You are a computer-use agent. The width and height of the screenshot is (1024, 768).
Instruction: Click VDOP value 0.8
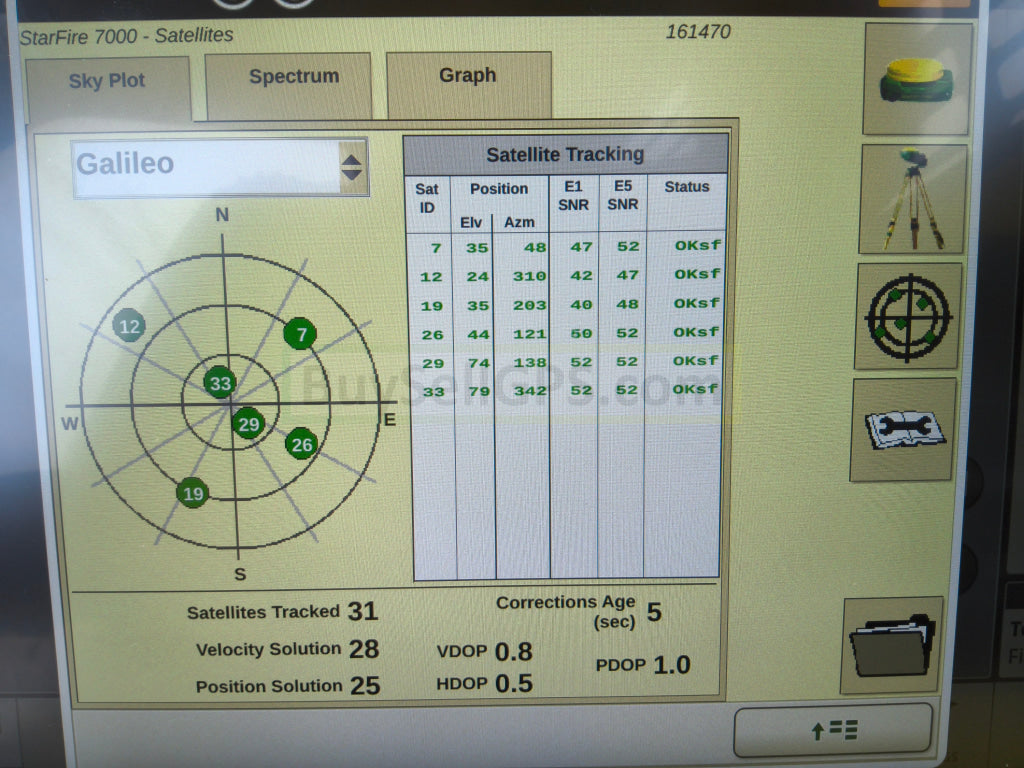tap(513, 652)
